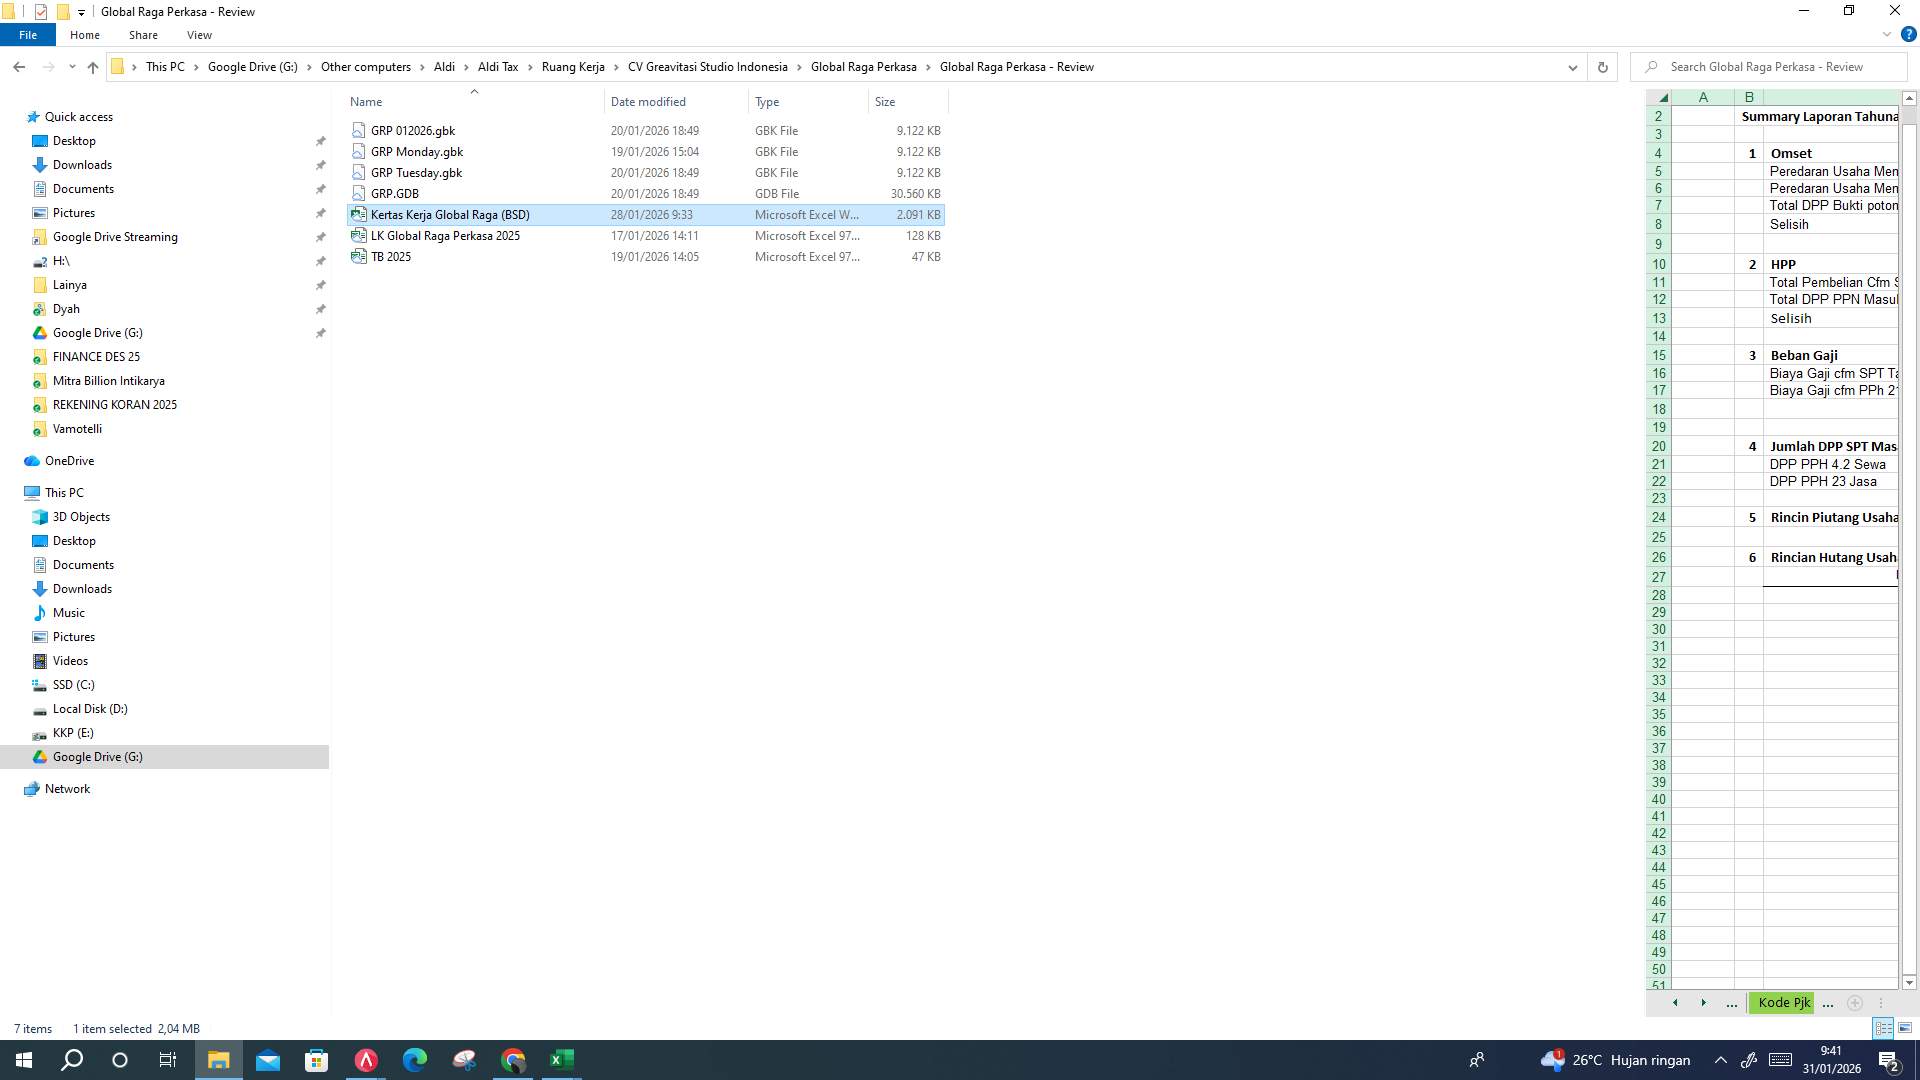Viewport: 1920px width, 1080px height.
Task: Refresh the folder with the refresh icon
Action: point(1603,66)
